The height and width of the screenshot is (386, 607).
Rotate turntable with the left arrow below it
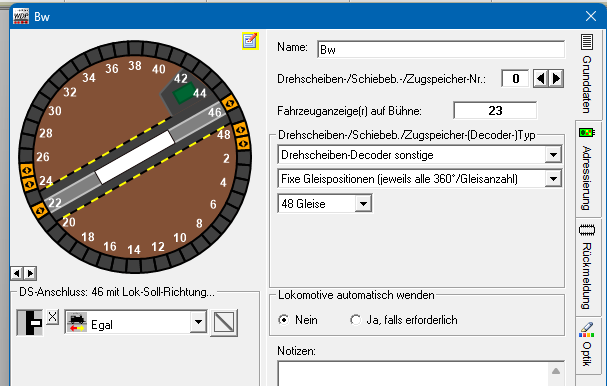17,273
